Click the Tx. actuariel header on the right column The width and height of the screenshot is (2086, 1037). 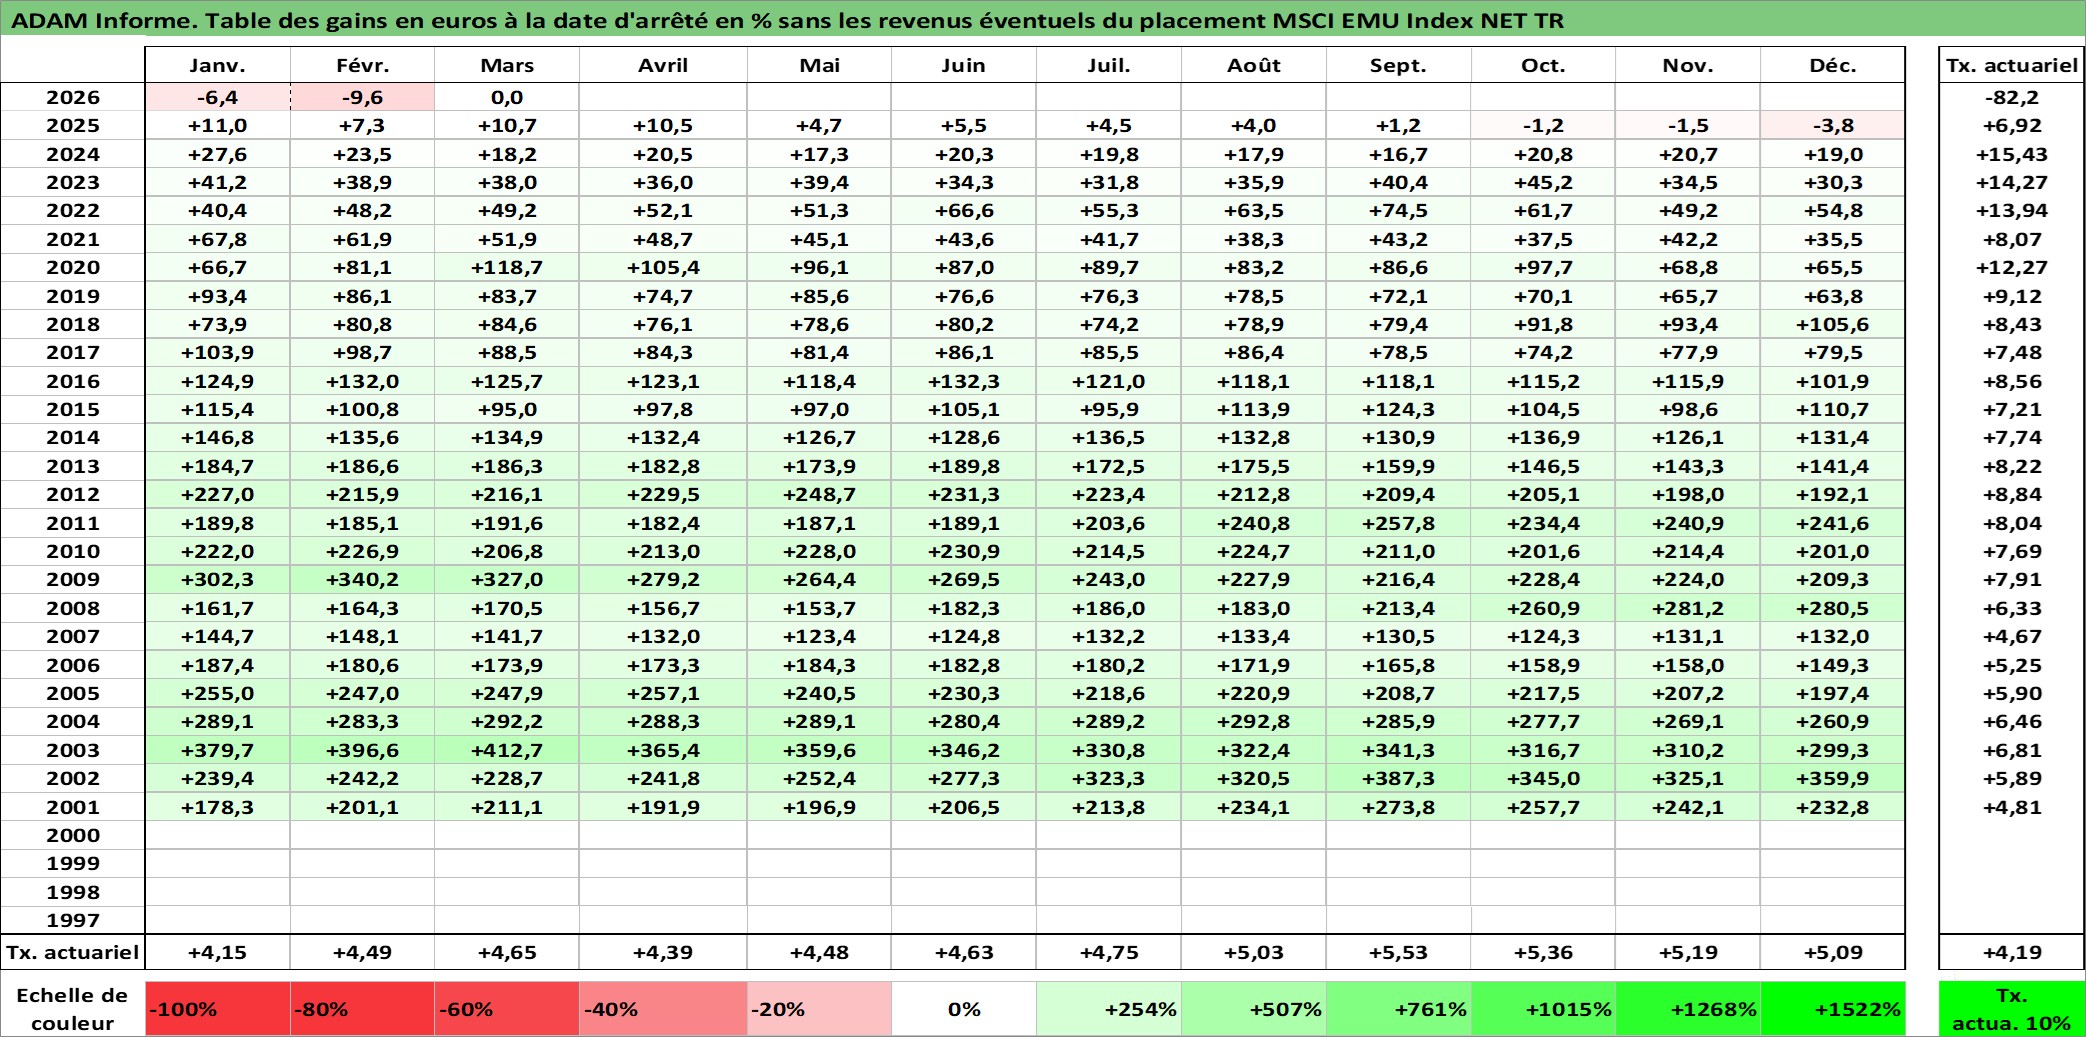click(2012, 65)
